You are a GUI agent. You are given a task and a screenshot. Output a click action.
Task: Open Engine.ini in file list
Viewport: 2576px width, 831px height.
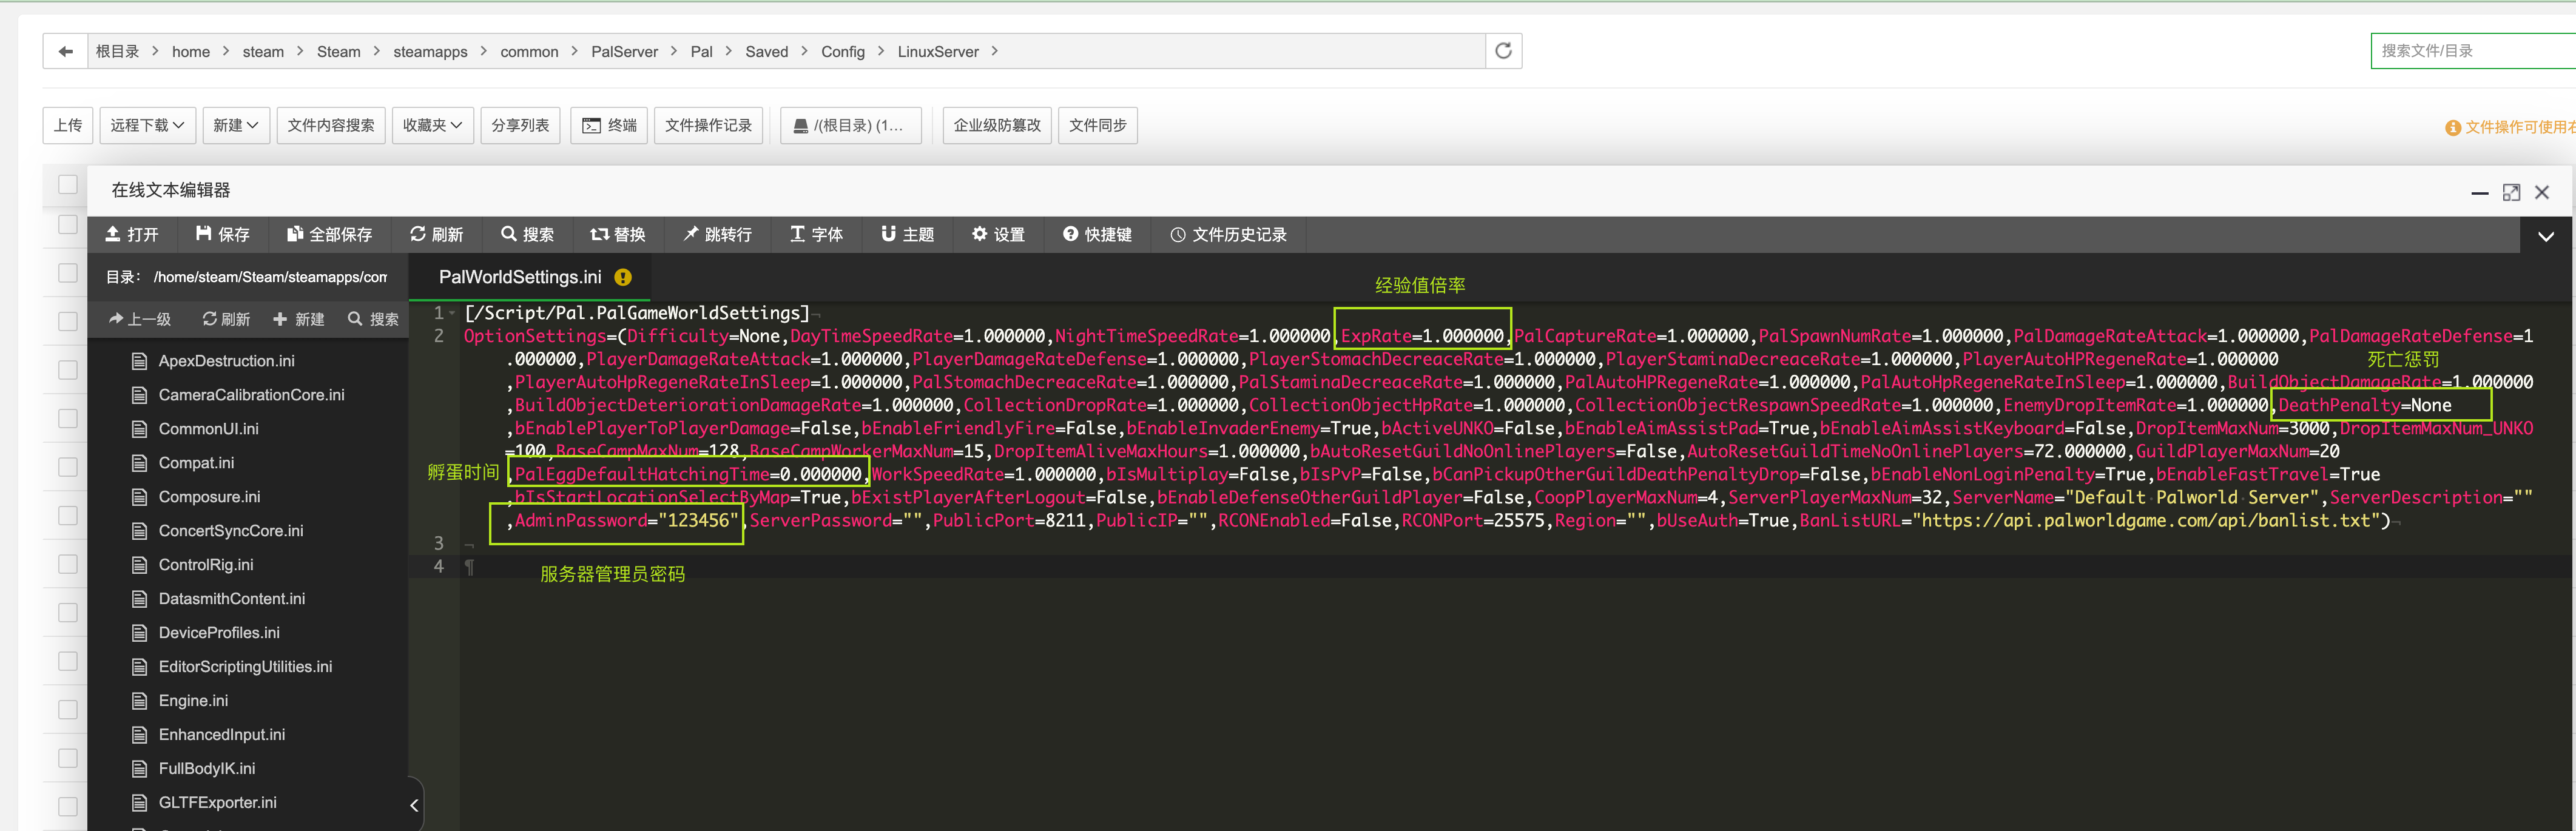coord(193,700)
